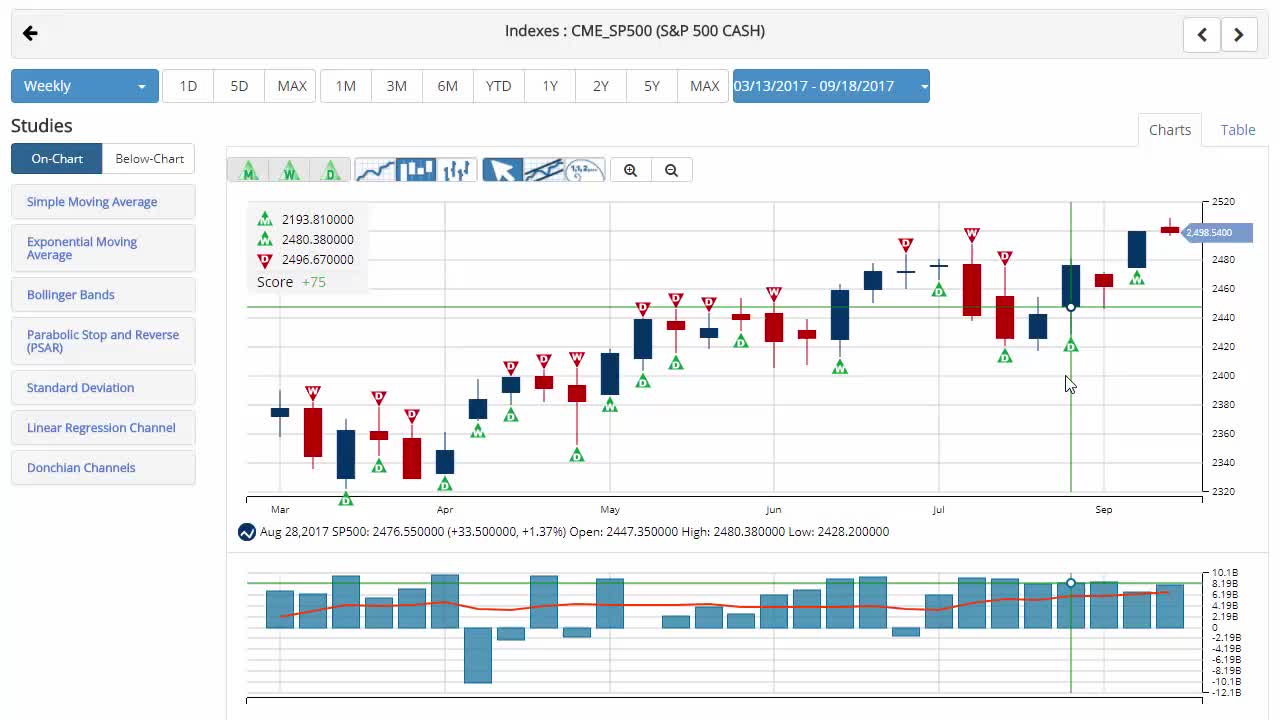
Task: Set range to 1Y
Action: tap(550, 86)
